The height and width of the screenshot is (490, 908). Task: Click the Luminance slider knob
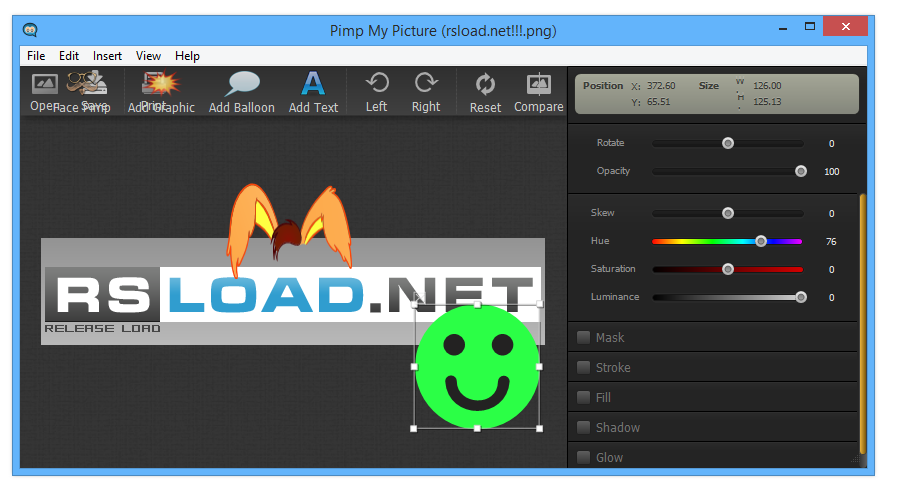pos(801,297)
